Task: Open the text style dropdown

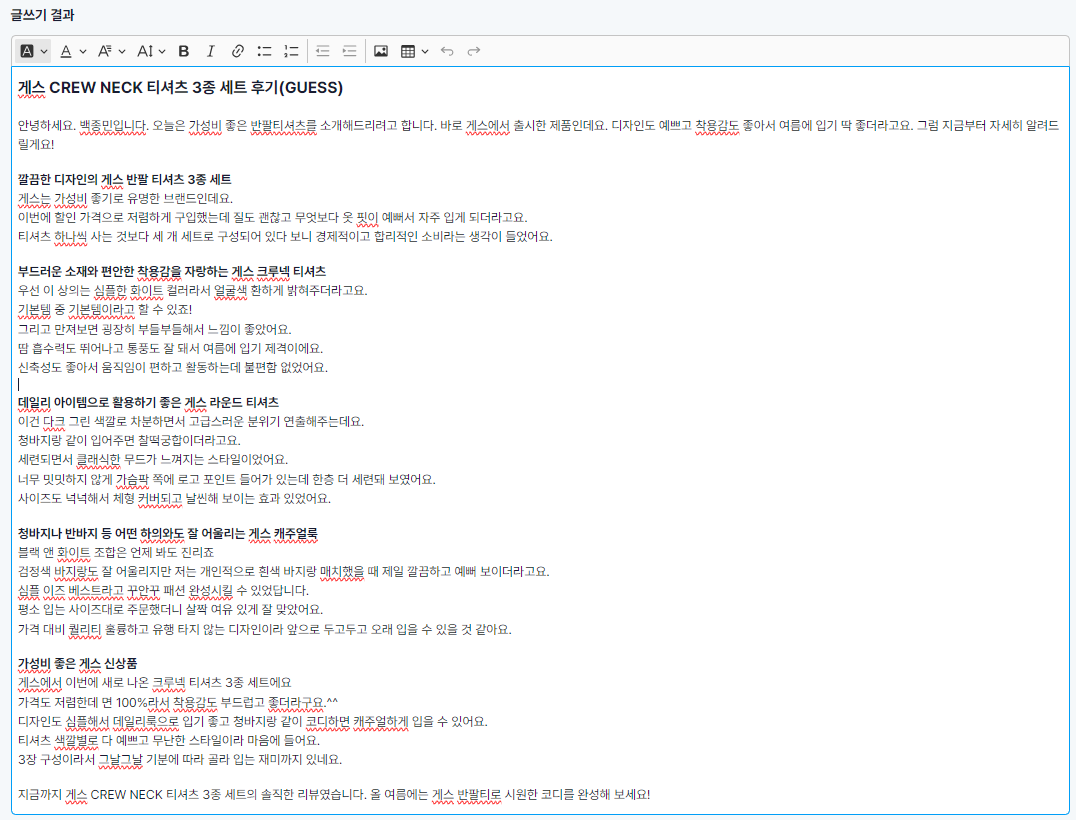Action: (28, 51)
